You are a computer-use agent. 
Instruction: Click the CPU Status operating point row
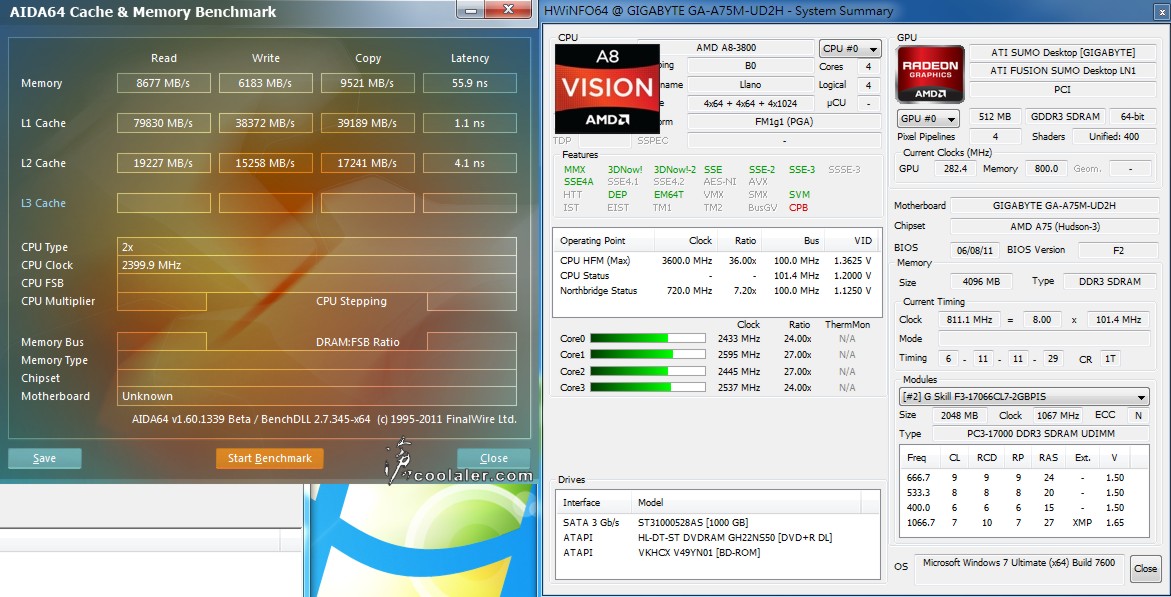pyautogui.click(x=715, y=276)
